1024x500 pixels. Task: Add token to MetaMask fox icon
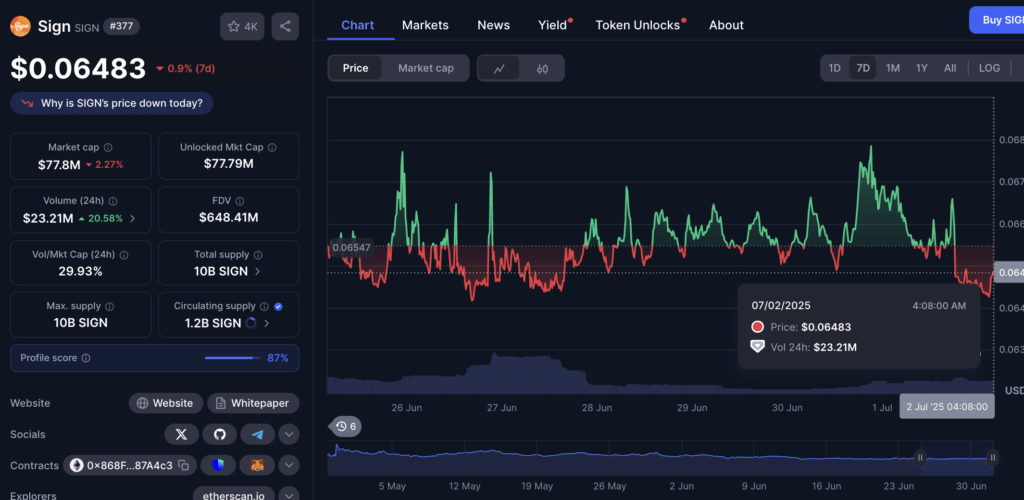[x=257, y=465]
